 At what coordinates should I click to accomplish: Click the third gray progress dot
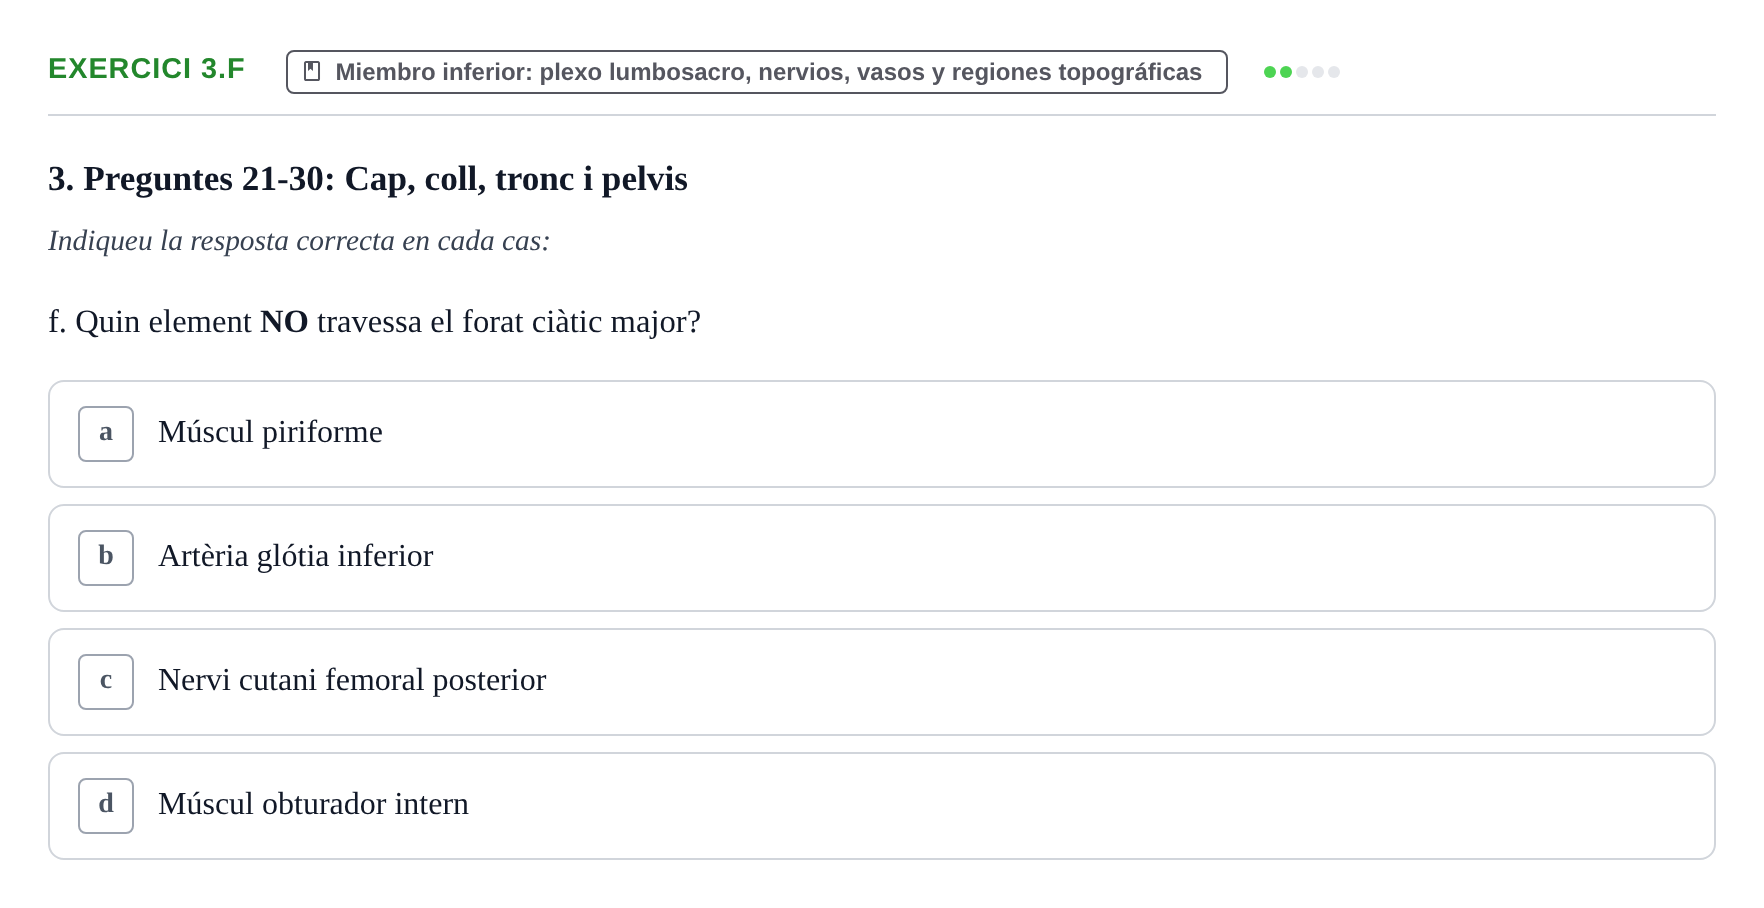coord(1302,72)
